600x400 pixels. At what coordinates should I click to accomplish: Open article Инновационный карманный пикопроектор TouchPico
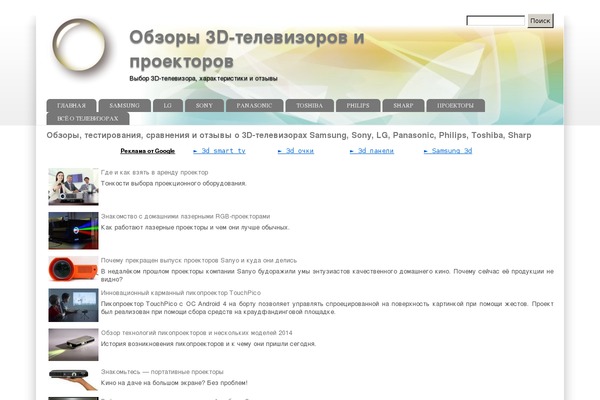pos(181,293)
